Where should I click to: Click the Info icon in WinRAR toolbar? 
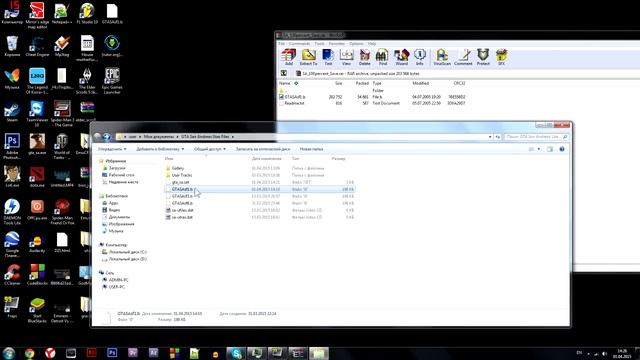pyautogui.click(x=420, y=57)
